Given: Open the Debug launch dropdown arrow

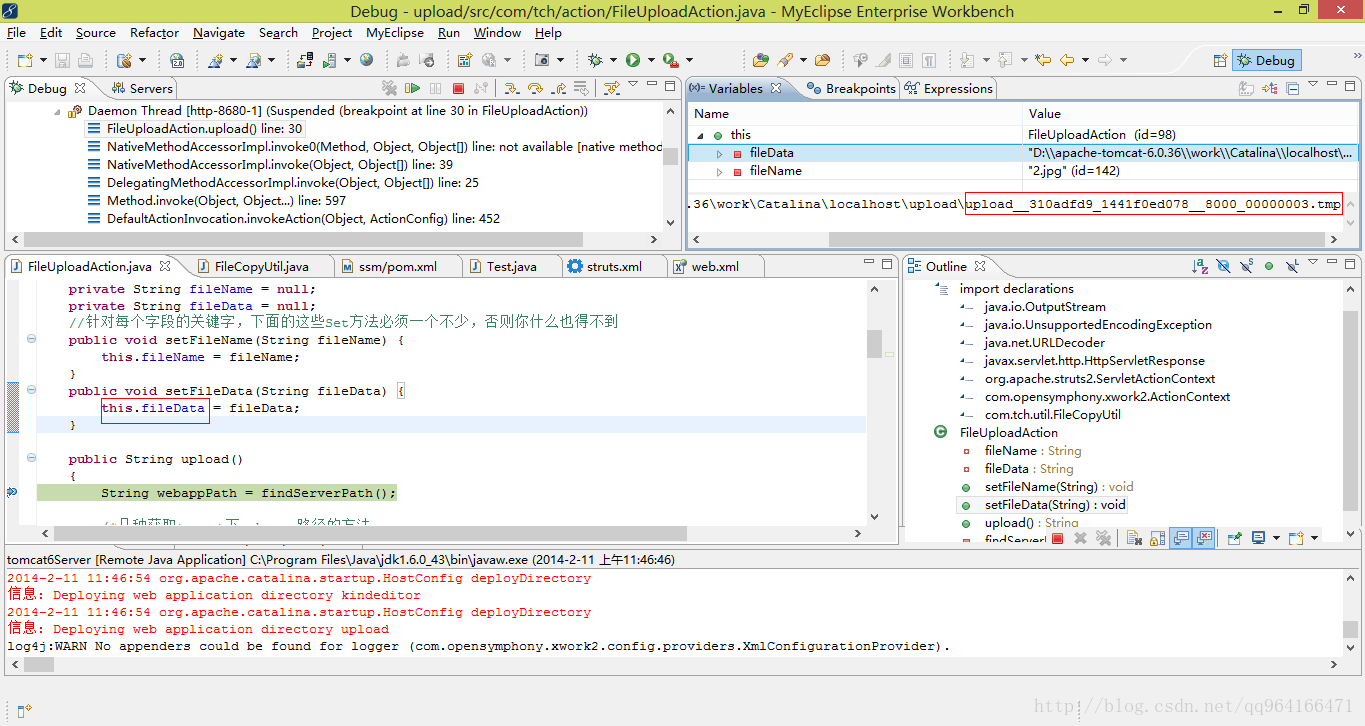Looking at the screenshot, I should click(612, 61).
